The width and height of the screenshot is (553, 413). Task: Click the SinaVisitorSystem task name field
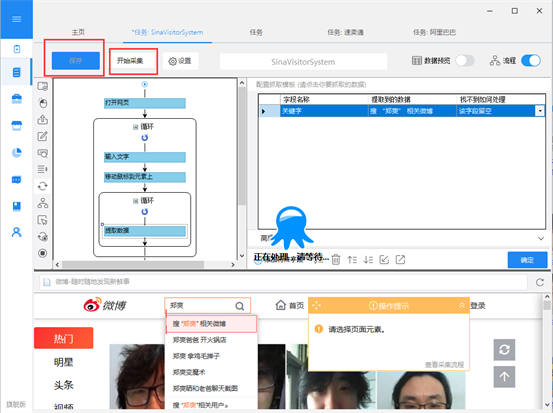pos(303,62)
